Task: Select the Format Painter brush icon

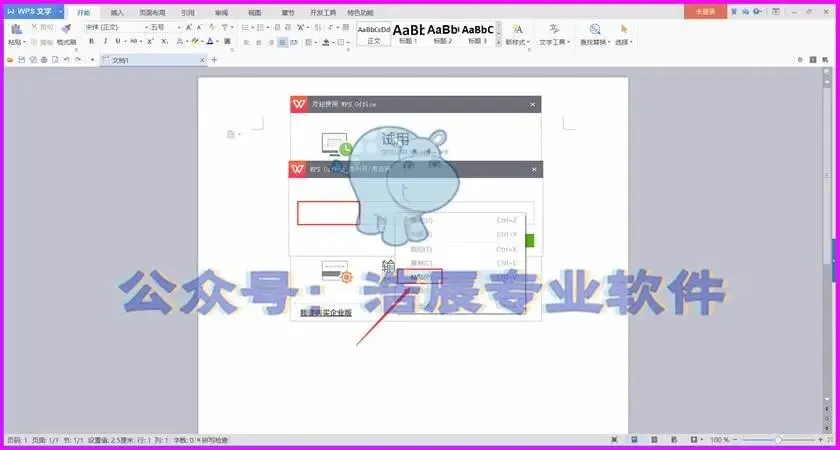Action: tap(66, 28)
